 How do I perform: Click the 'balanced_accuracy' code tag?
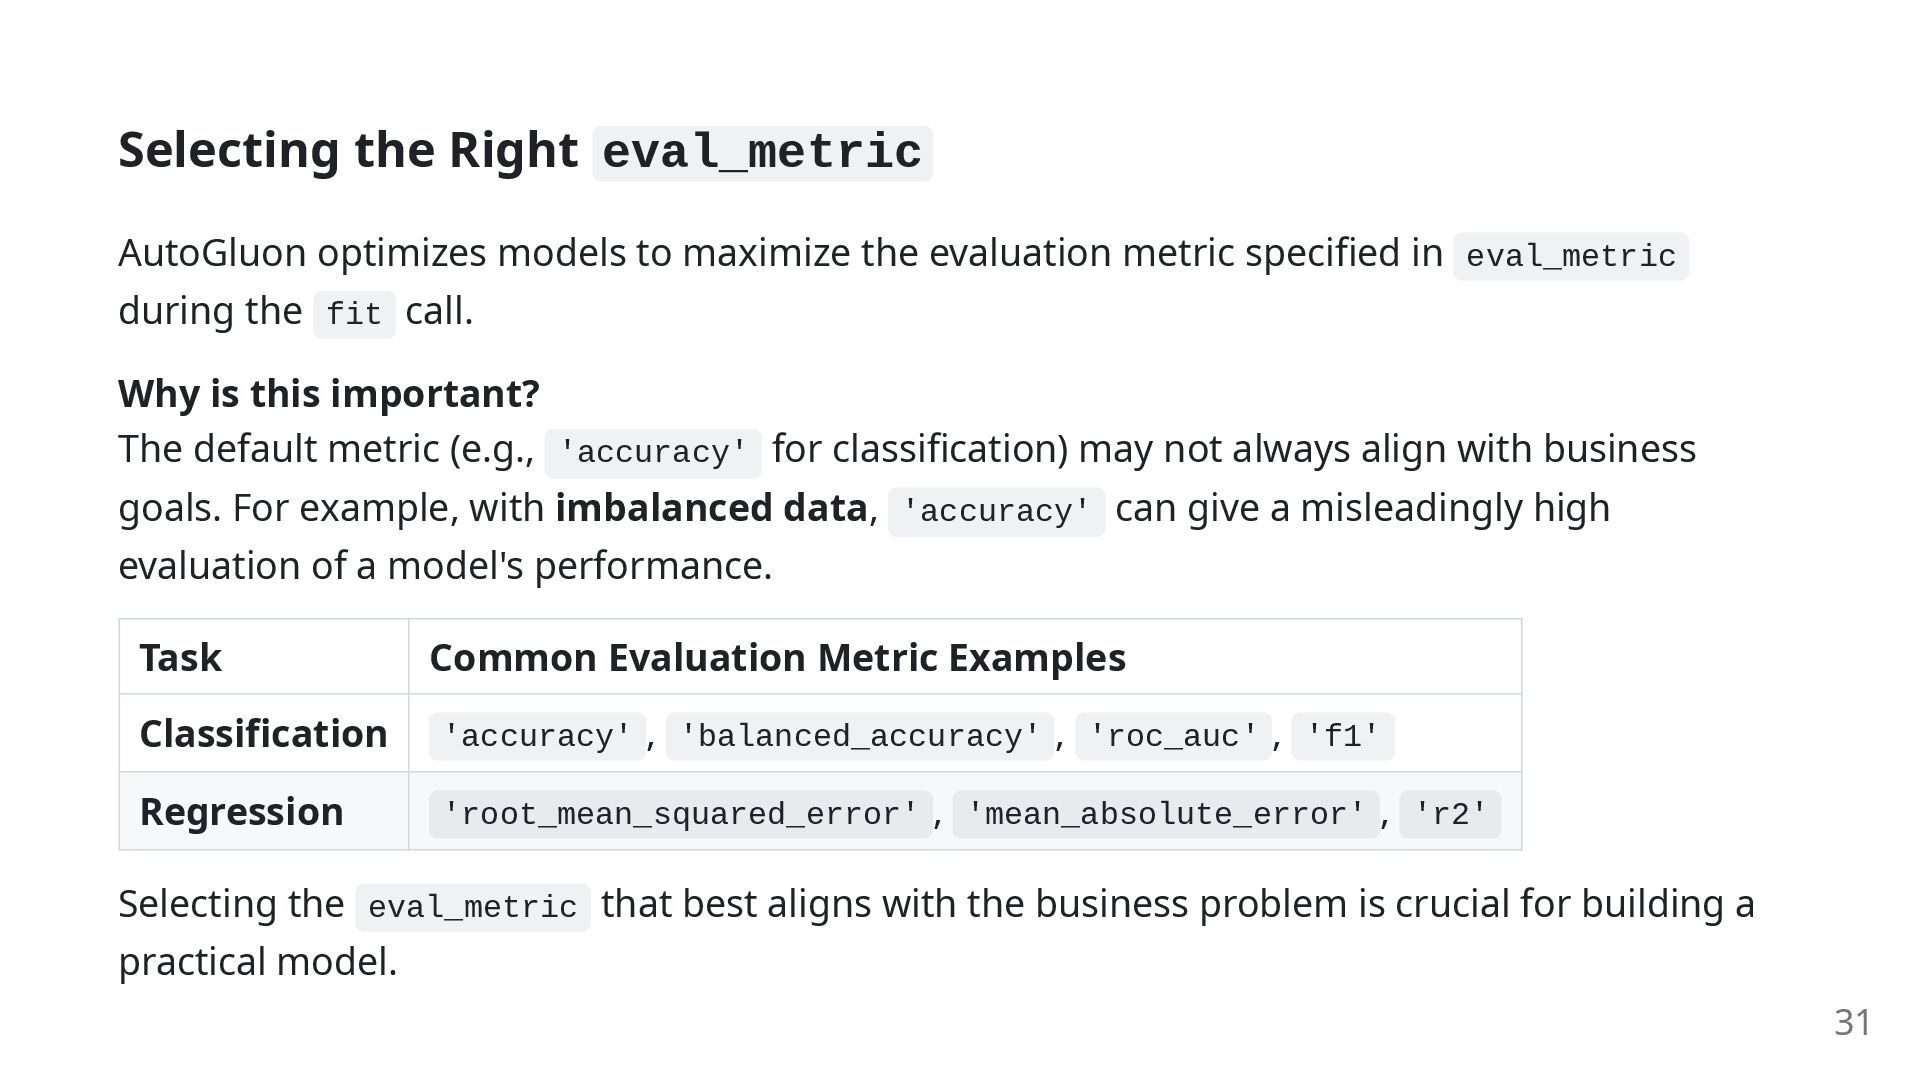coord(860,737)
